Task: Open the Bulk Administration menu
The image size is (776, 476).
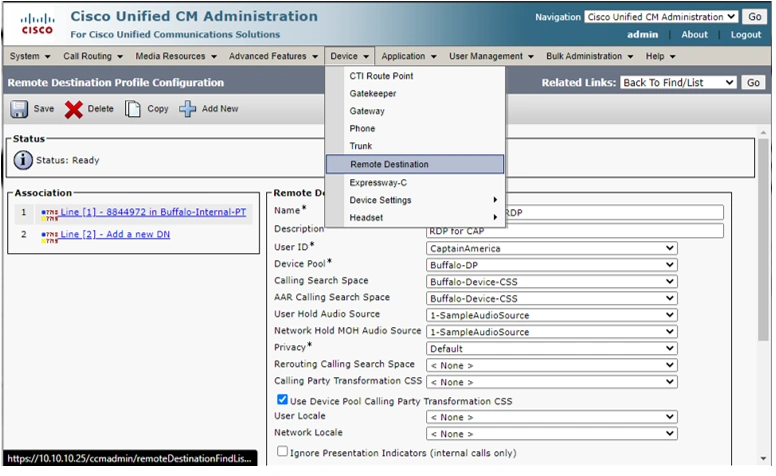Action: [x=589, y=56]
